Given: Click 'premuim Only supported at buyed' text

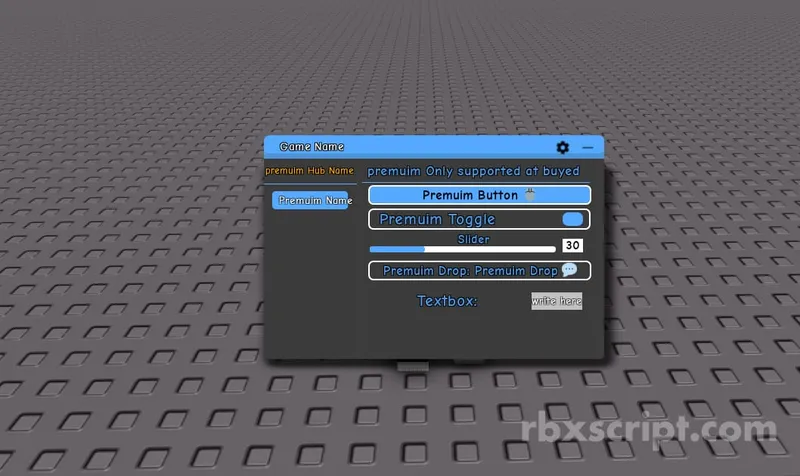Looking at the screenshot, I should (473, 171).
